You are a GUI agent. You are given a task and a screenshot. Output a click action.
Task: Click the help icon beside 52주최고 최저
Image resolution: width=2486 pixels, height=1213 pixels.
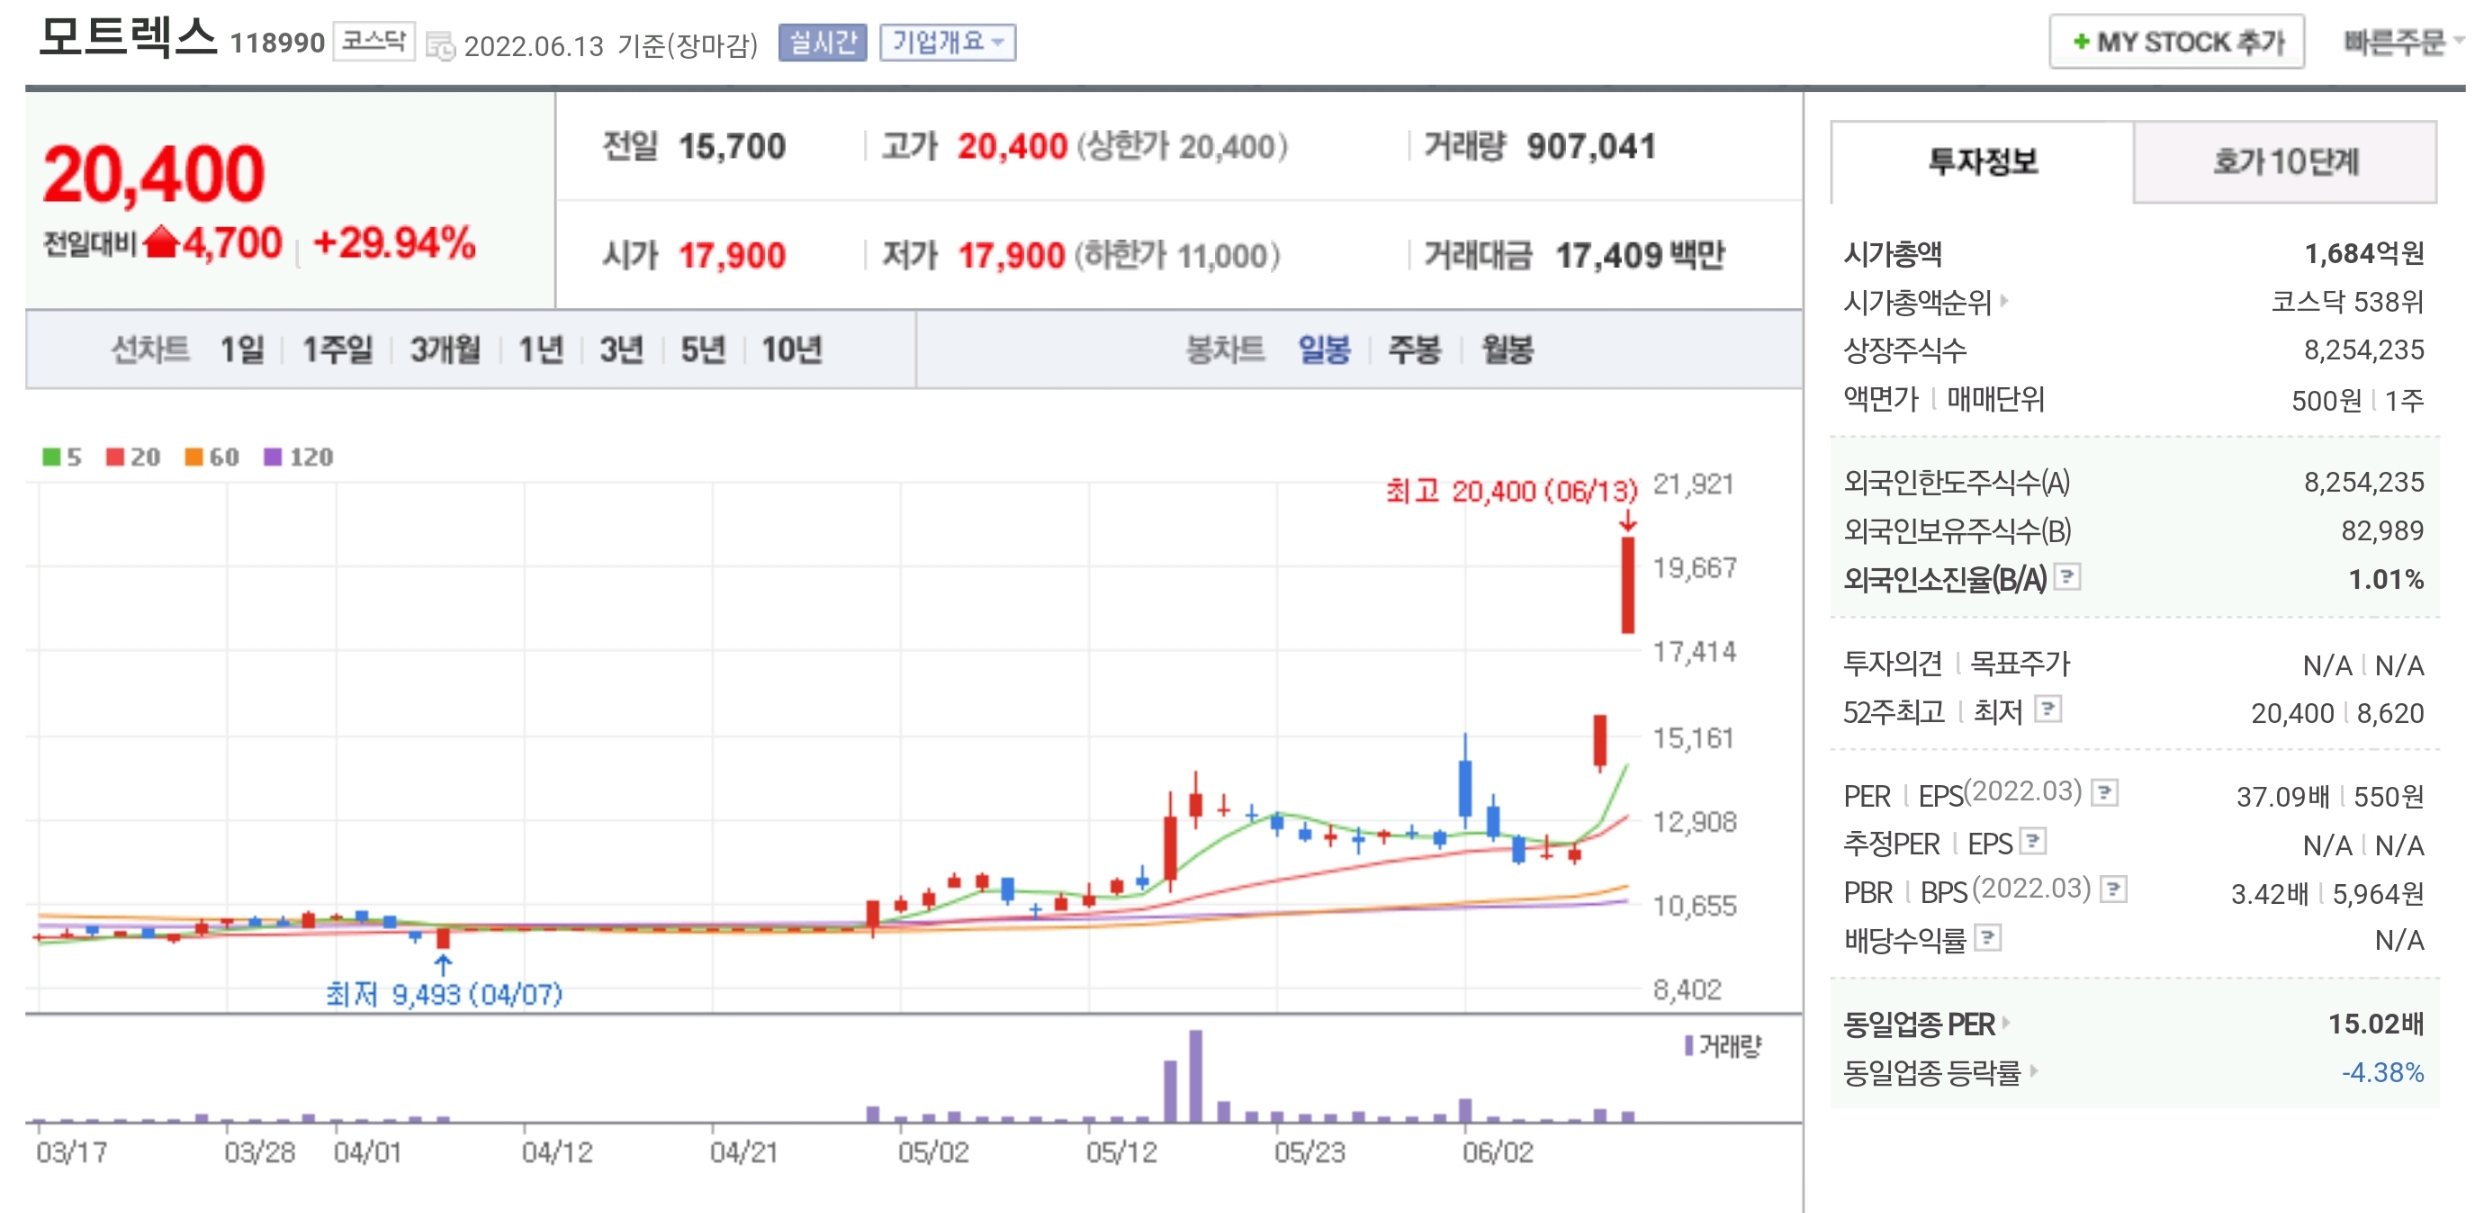(x=2048, y=710)
